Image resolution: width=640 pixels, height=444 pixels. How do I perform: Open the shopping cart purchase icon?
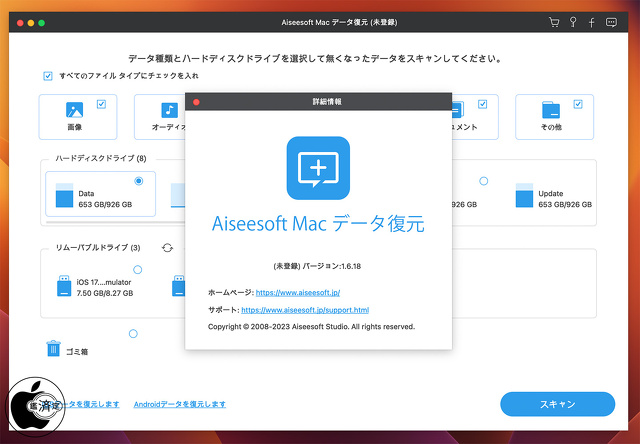click(553, 22)
